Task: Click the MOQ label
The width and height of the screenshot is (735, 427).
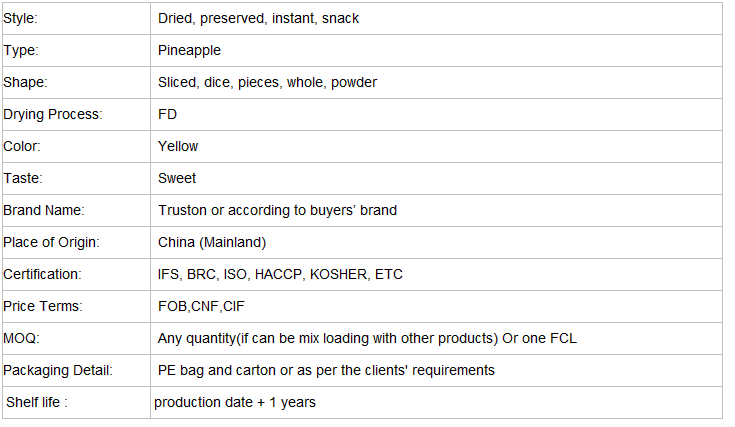Action: coord(21,338)
